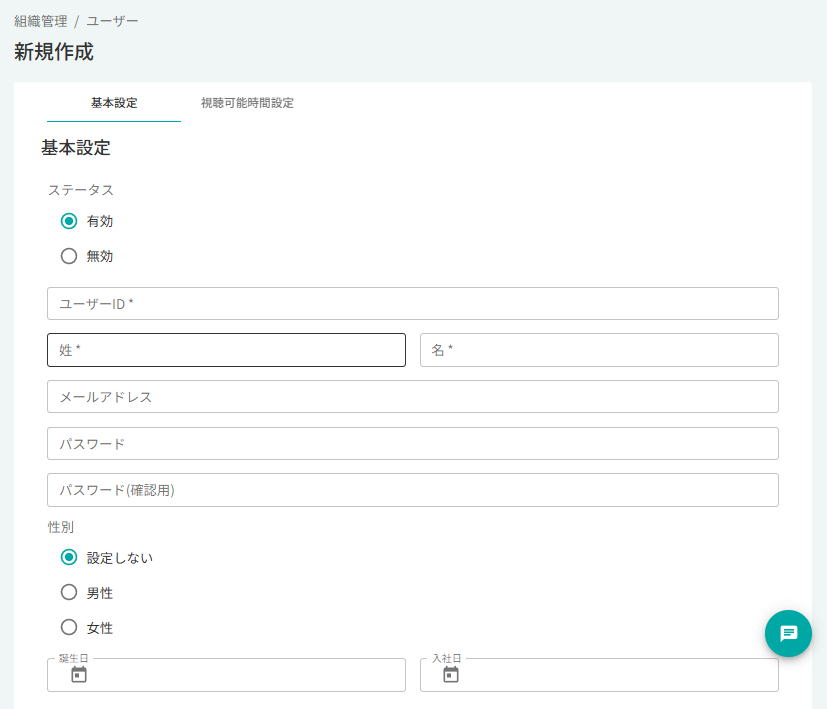Select the 無効 status radio button
This screenshot has width=827, height=709.
coord(69,256)
